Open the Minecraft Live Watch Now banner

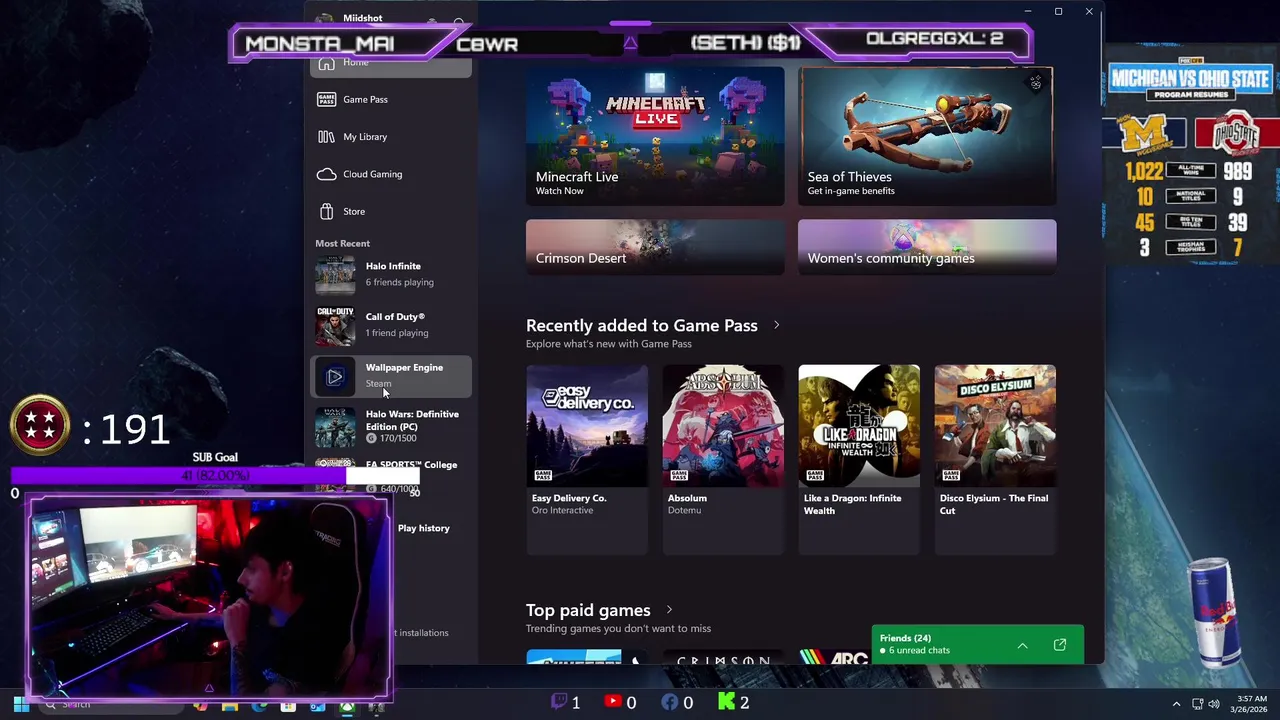point(655,136)
